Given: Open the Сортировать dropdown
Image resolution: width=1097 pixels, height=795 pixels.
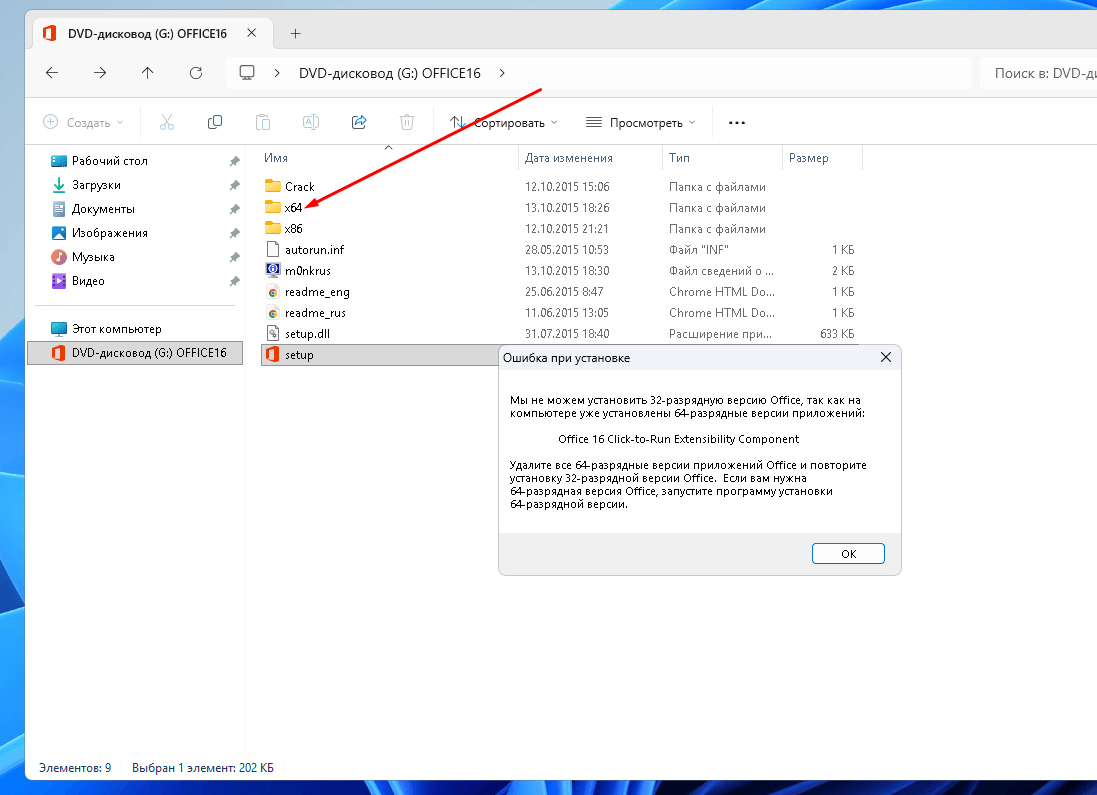Looking at the screenshot, I should (x=503, y=122).
